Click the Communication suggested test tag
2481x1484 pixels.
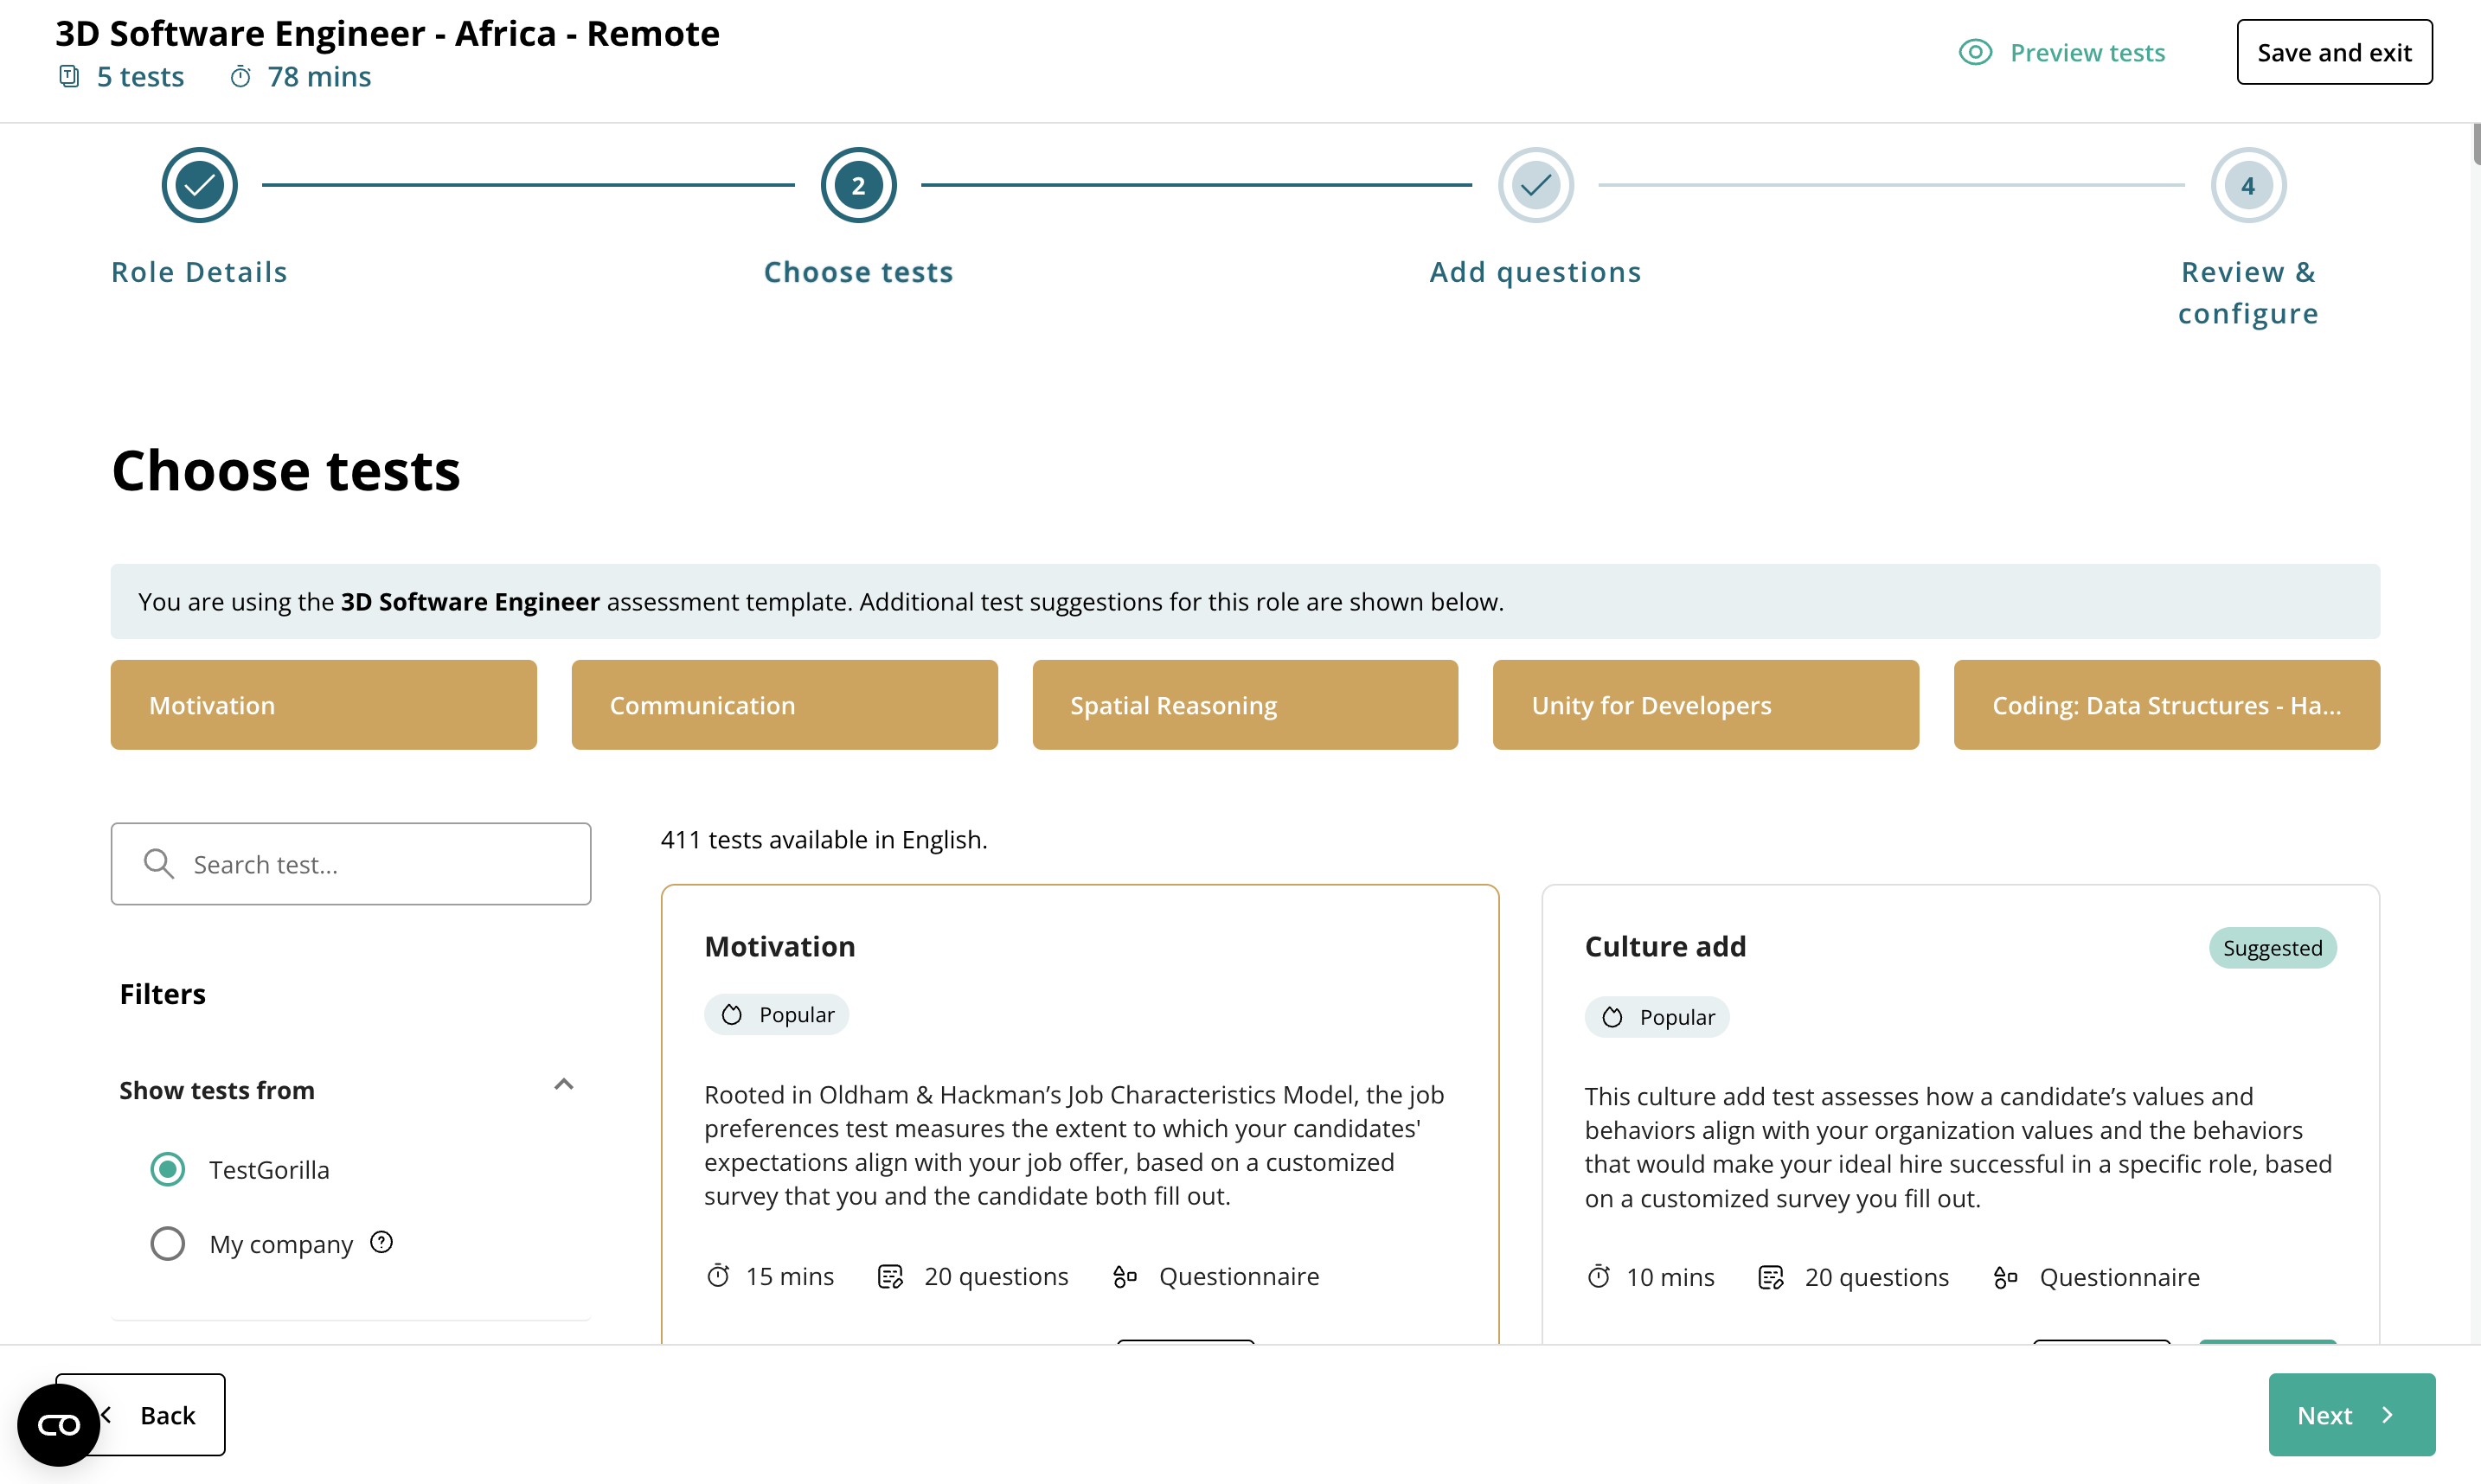tap(785, 705)
